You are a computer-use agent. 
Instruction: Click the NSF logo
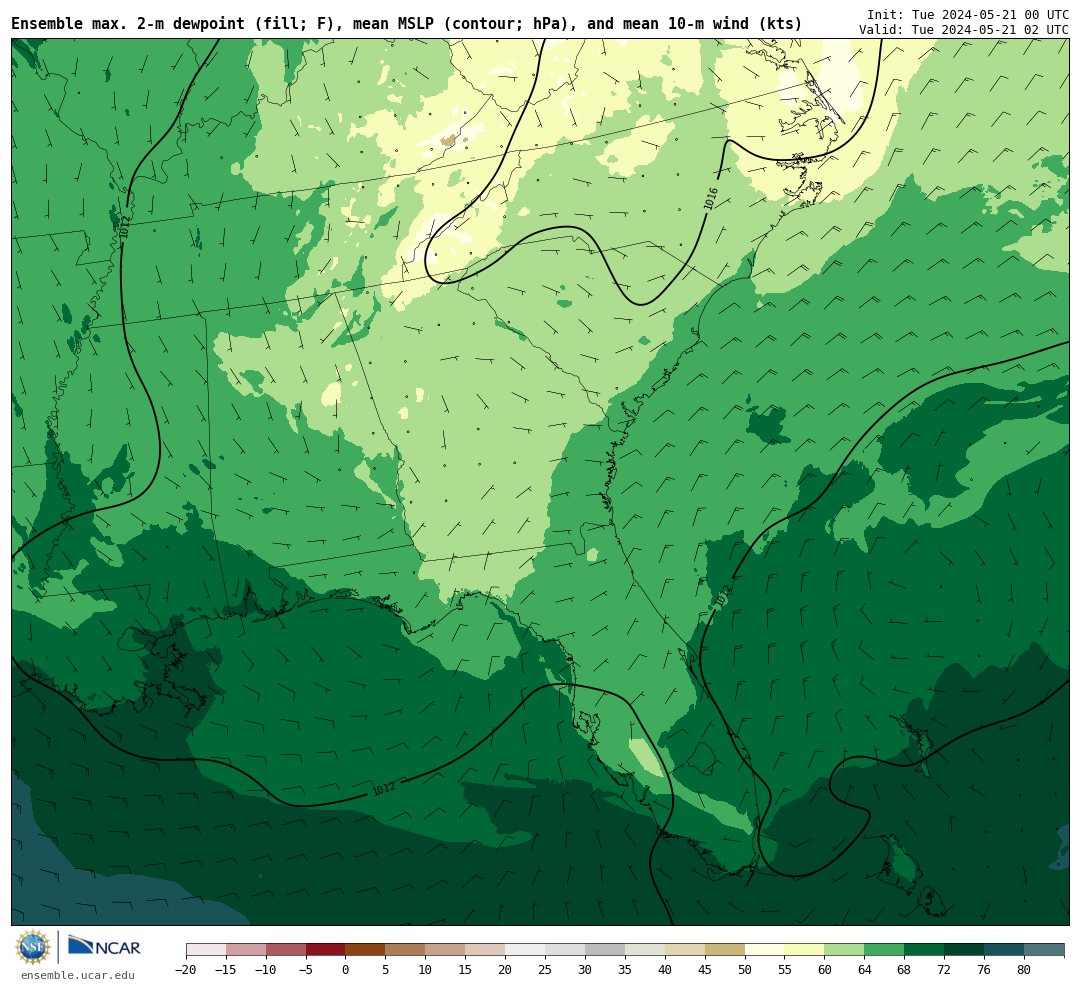(33, 947)
